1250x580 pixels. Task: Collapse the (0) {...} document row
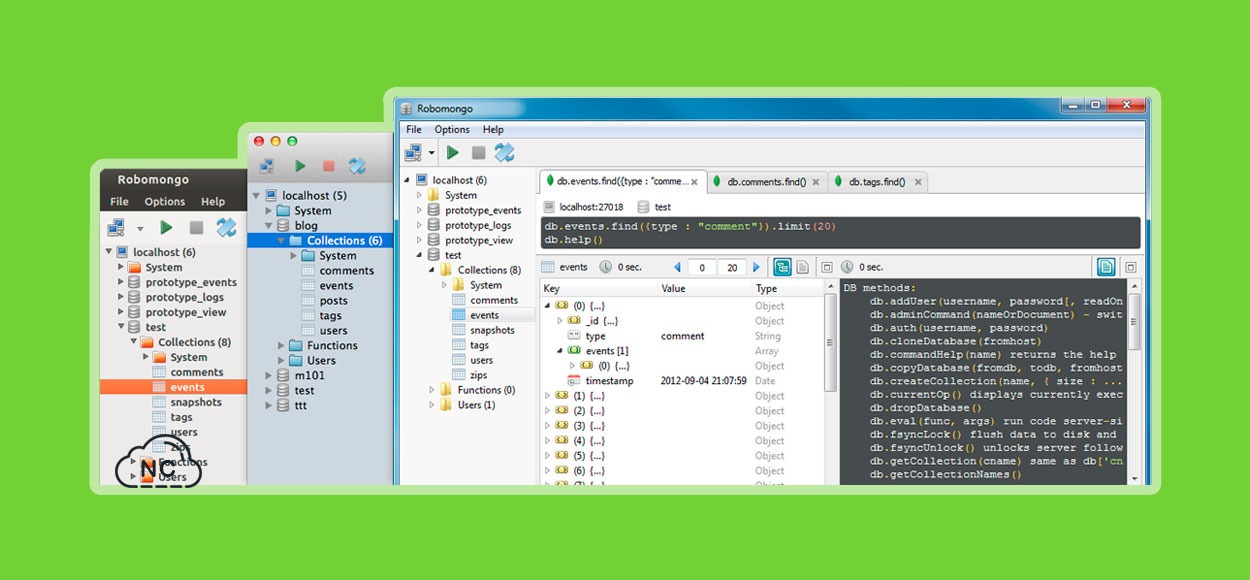548,305
